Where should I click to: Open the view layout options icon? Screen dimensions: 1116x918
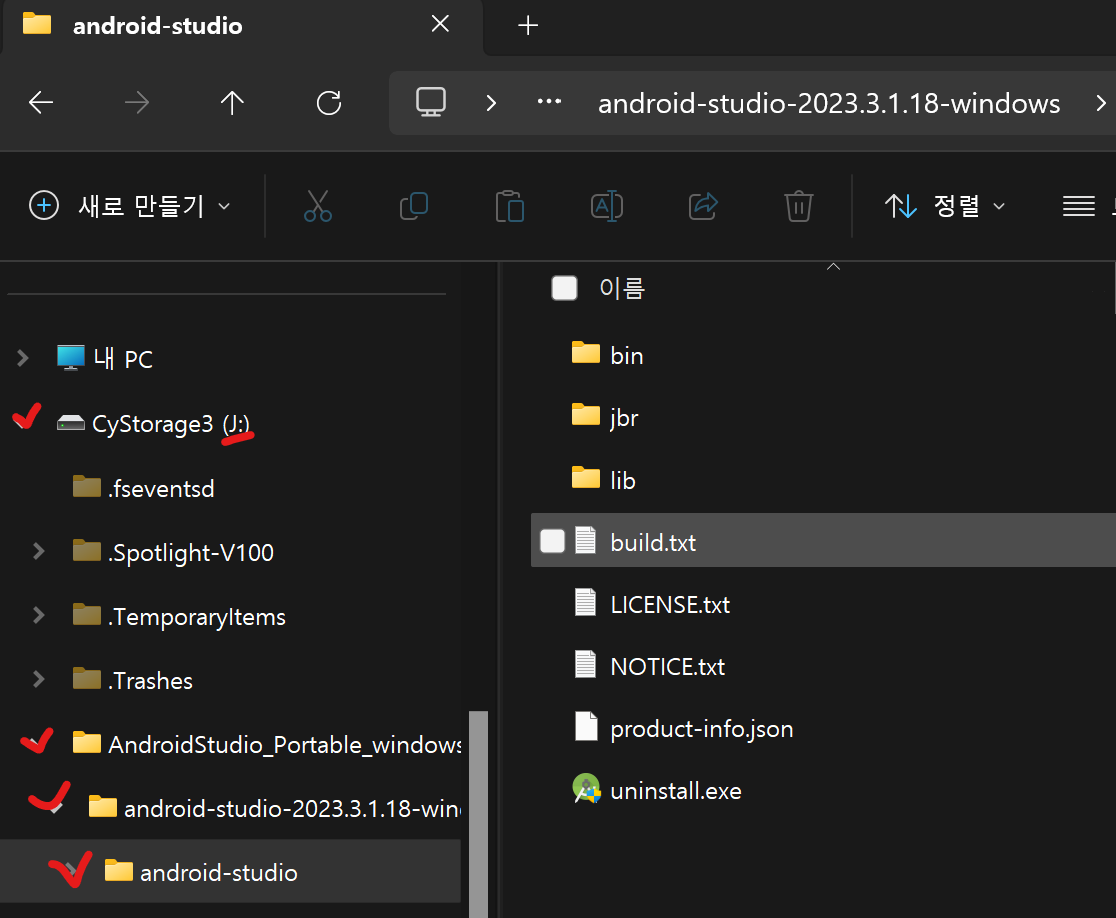(1078, 206)
